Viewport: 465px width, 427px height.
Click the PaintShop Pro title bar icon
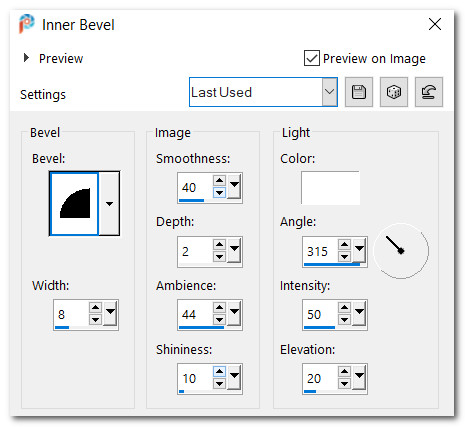[26, 24]
